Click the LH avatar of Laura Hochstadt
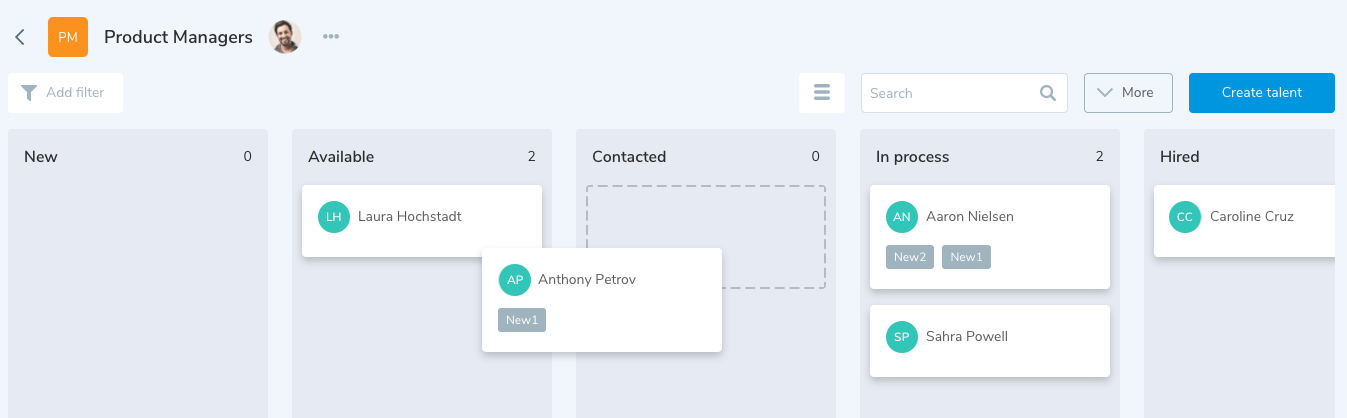This screenshot has width=1347, height=418. [334, 217]
